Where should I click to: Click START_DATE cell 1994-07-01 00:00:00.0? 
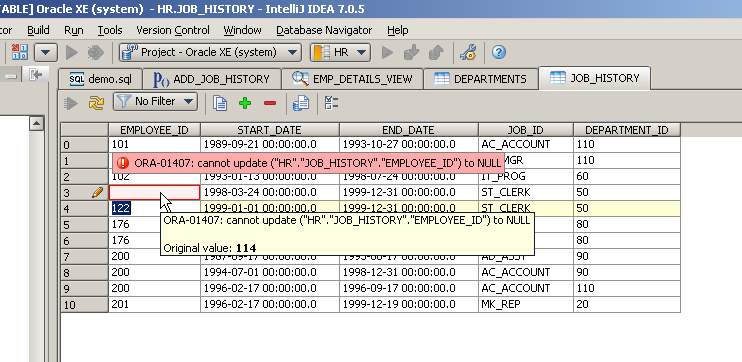pyautogui.click(x=270, y=272)
